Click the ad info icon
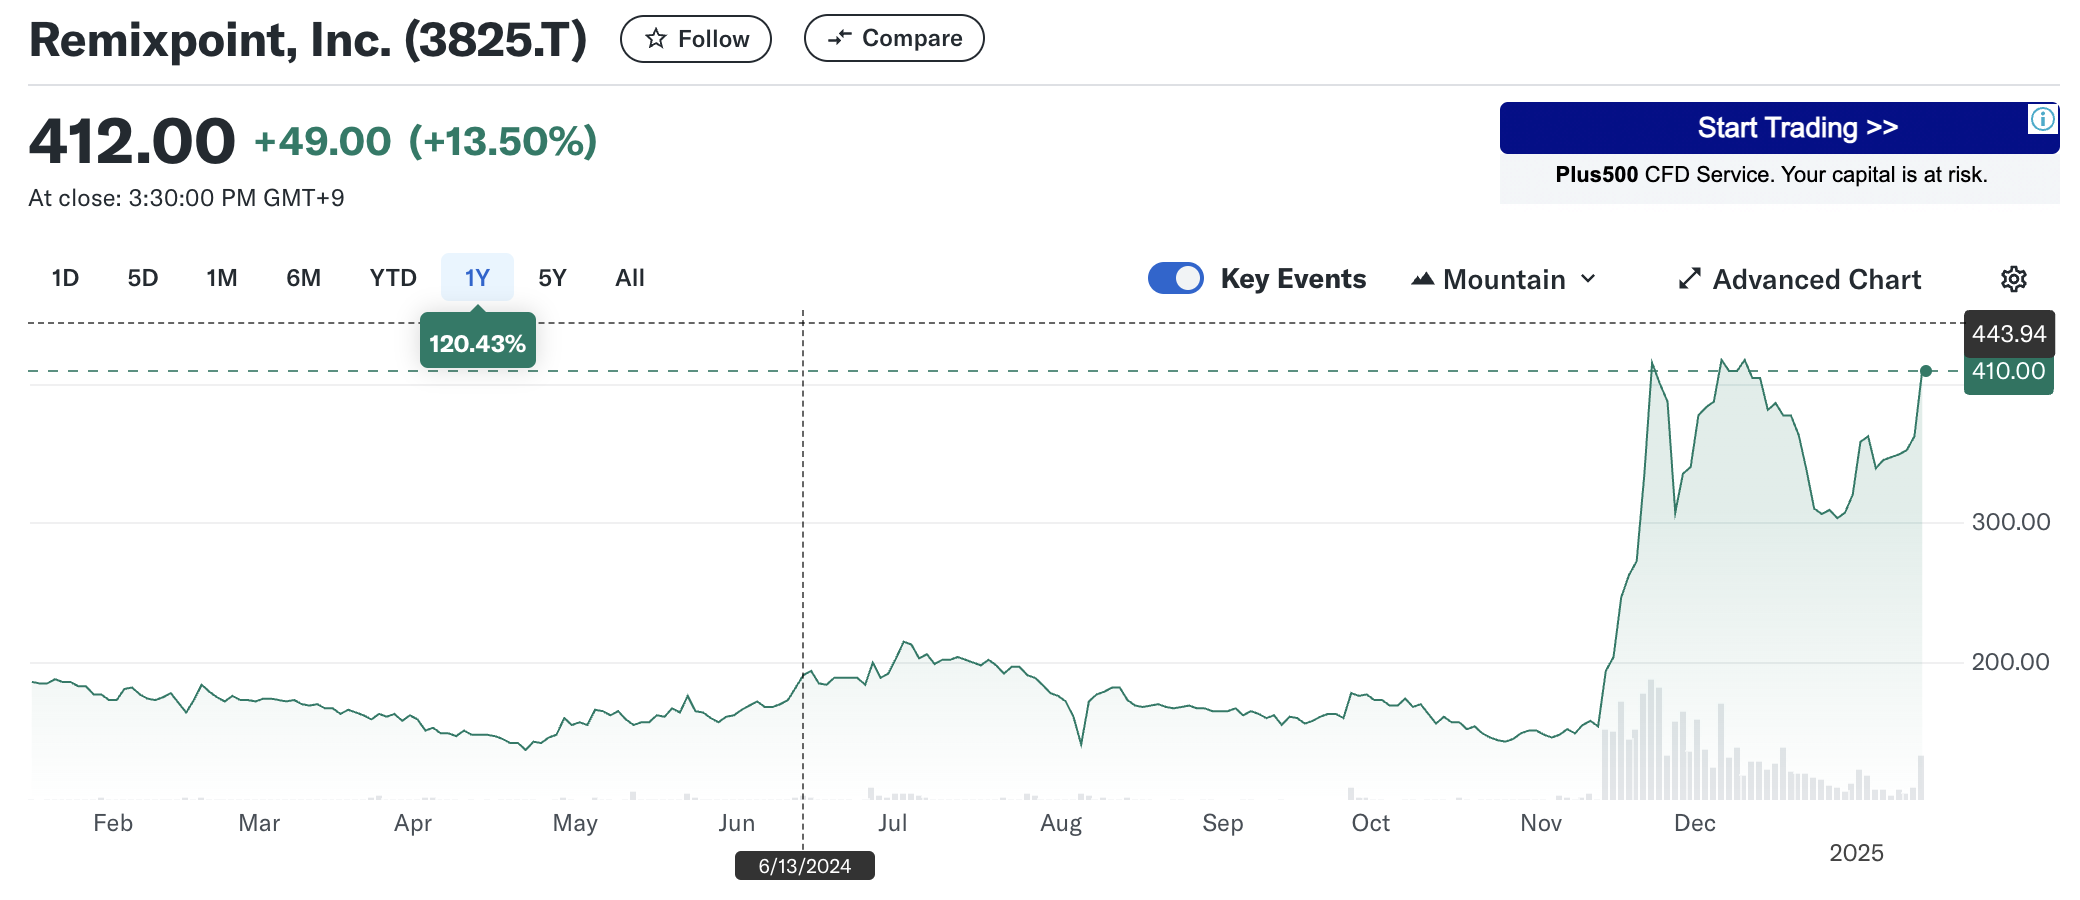Image resolution: width=2080 pixels, height=900 pixels. tap(2043, 120)
